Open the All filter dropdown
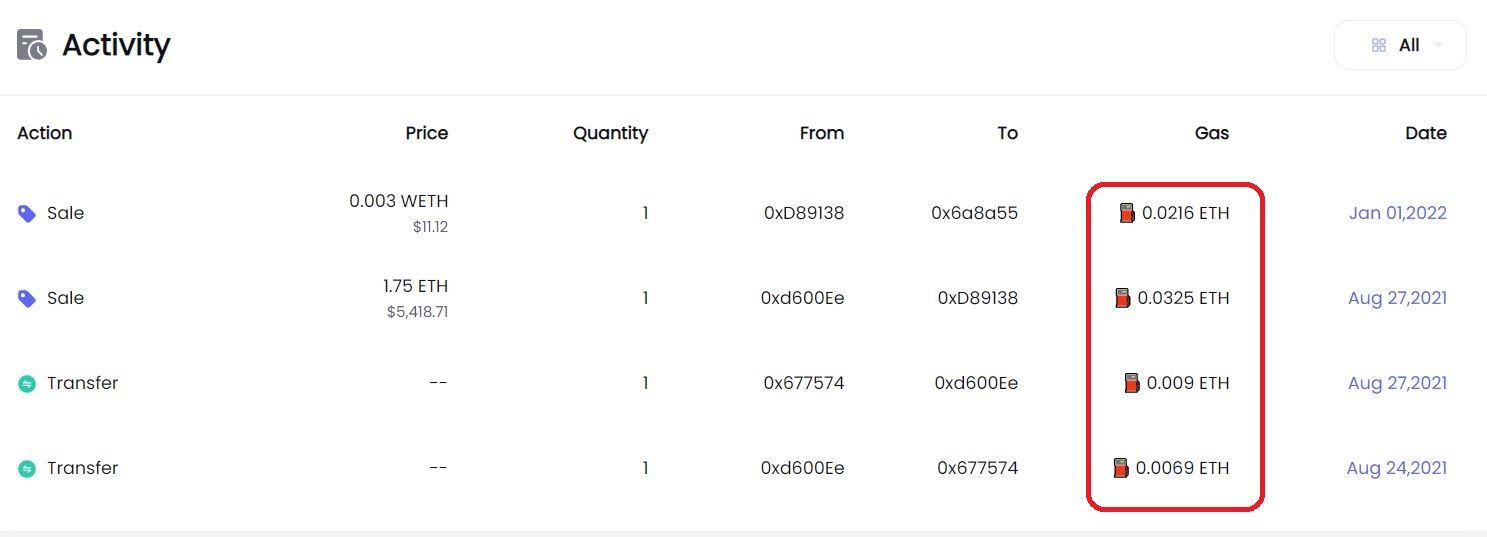Image resolution: width=1487 pixels, height=537 pixels. pyautogui.click(x=1400, y=45)
